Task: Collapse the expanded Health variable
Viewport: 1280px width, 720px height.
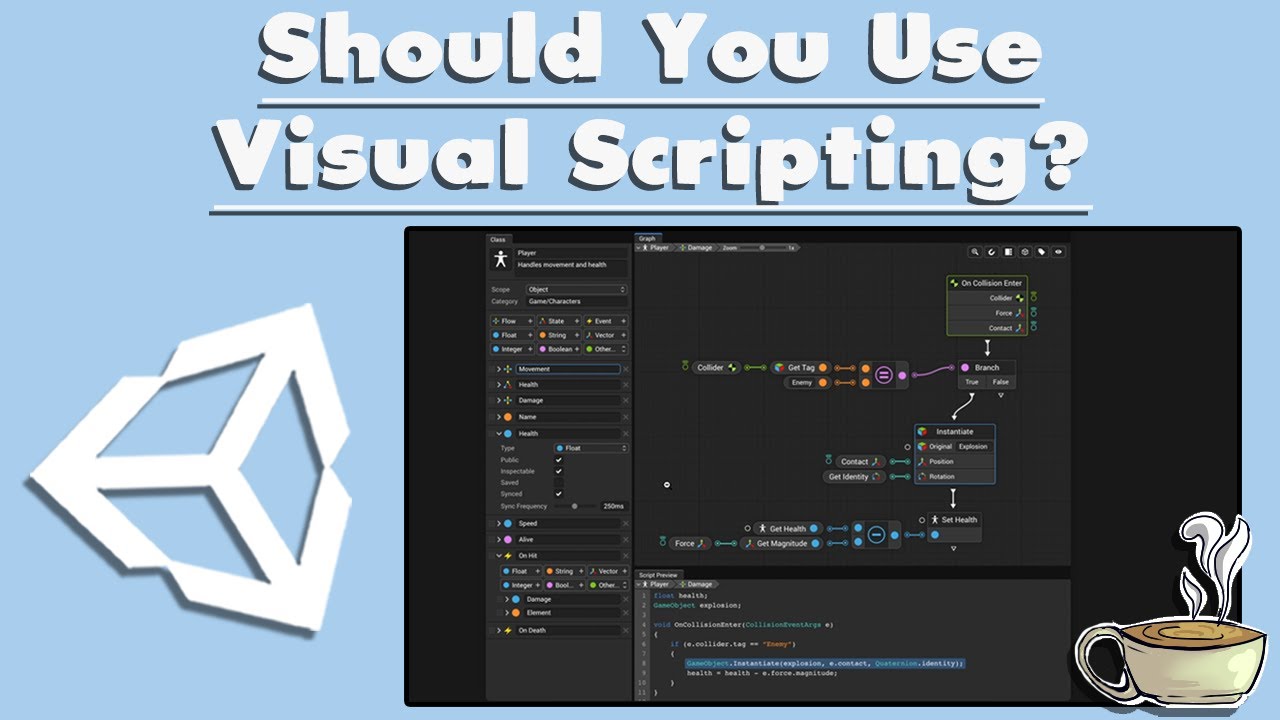Action: [x=498, y=431]
